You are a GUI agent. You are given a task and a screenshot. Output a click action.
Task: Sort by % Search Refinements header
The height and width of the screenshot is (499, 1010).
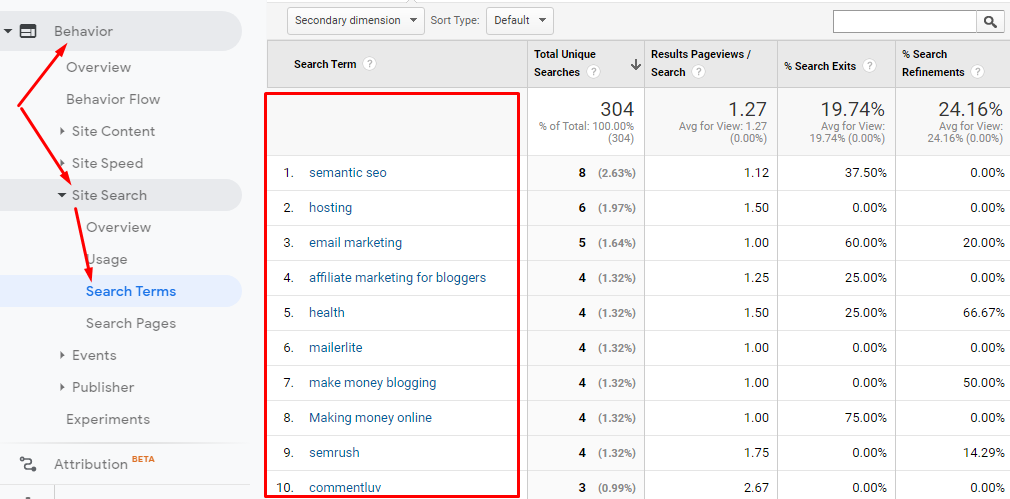[x=933, y=63]
